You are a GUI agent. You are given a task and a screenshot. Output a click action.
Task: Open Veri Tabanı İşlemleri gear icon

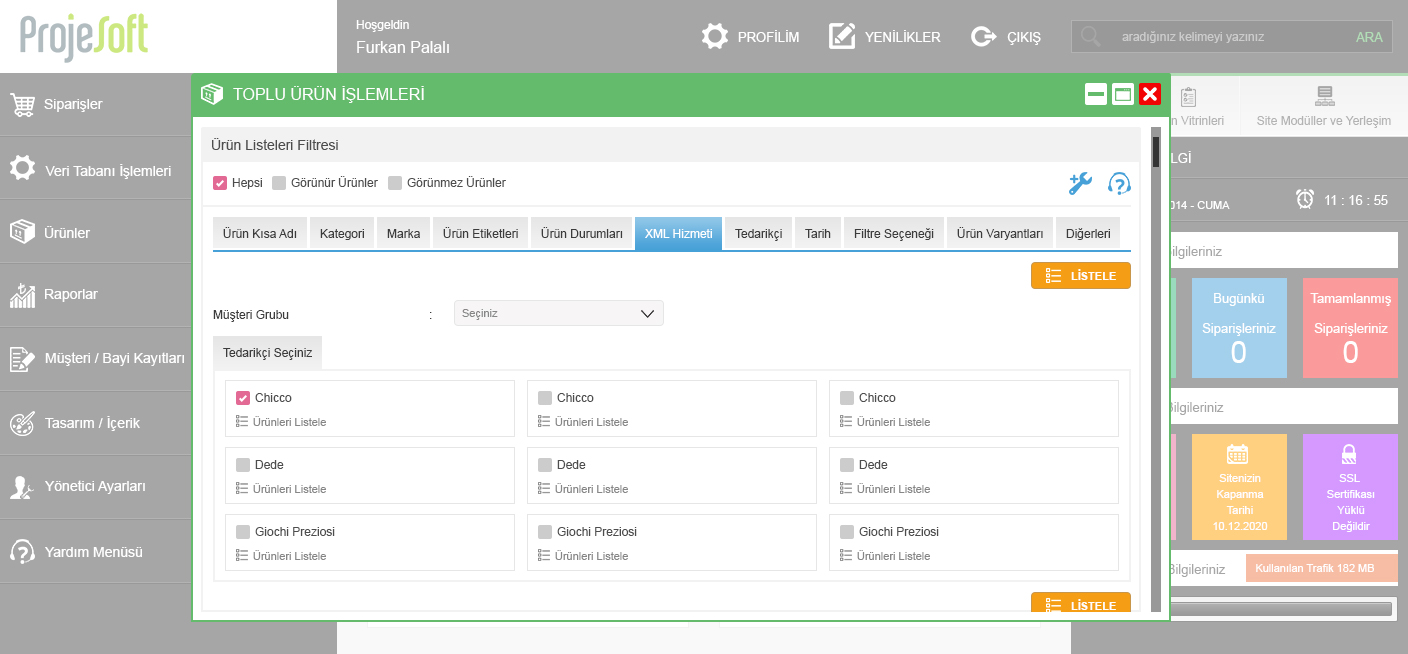point(22,169)
